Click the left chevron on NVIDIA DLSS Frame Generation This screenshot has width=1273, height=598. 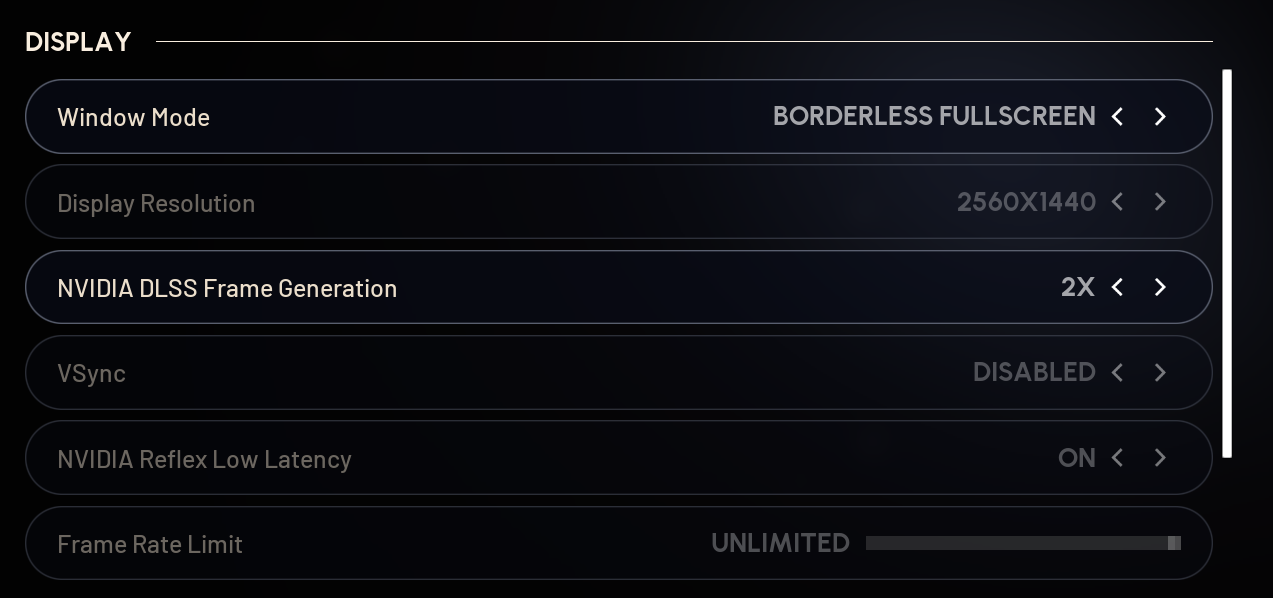(1117, 287)
